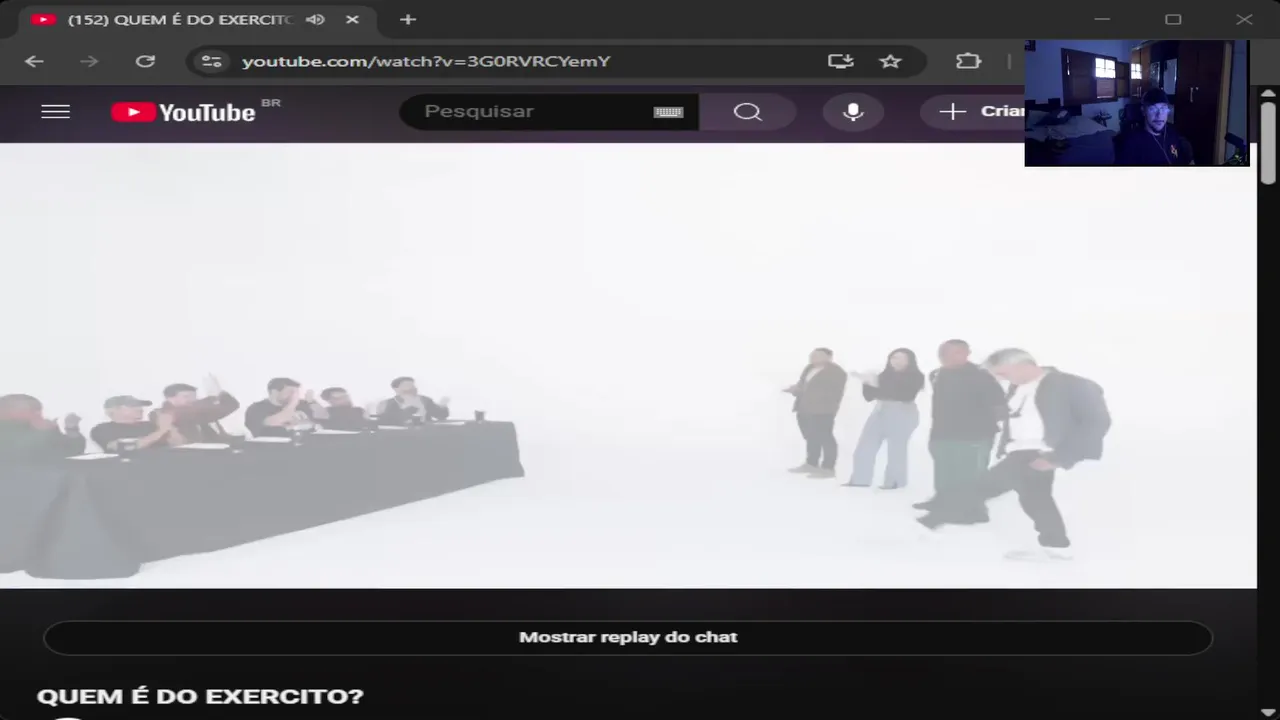Click the address bar URL youtube.com/watch
The image size is (1280, 720).
tap(426, 61)
